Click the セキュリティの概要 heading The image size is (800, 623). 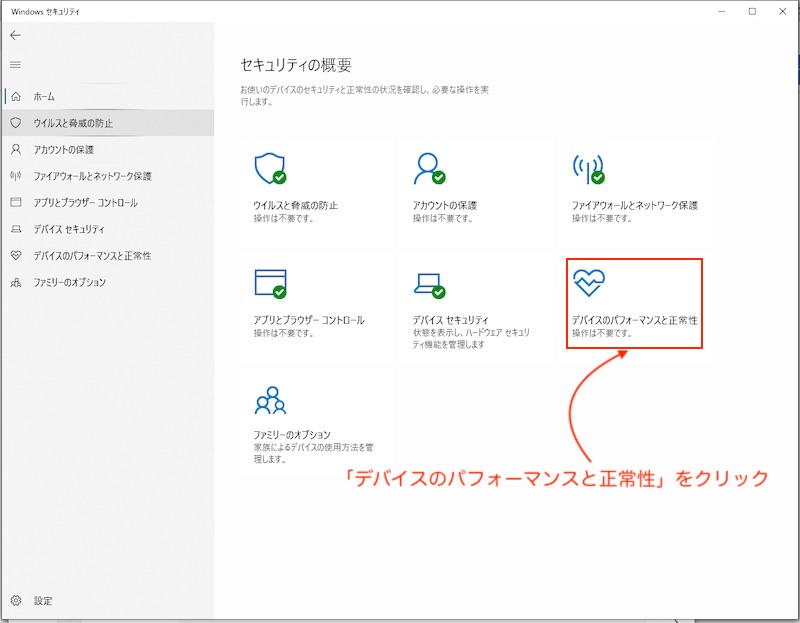(296, 65)
